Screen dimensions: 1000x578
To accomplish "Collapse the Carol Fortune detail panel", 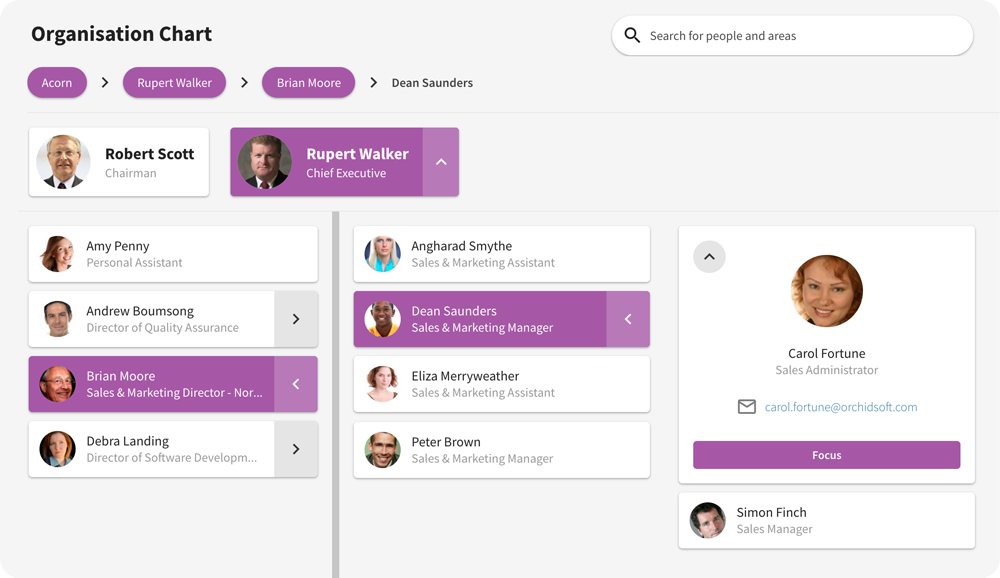I will click(709, 256).
